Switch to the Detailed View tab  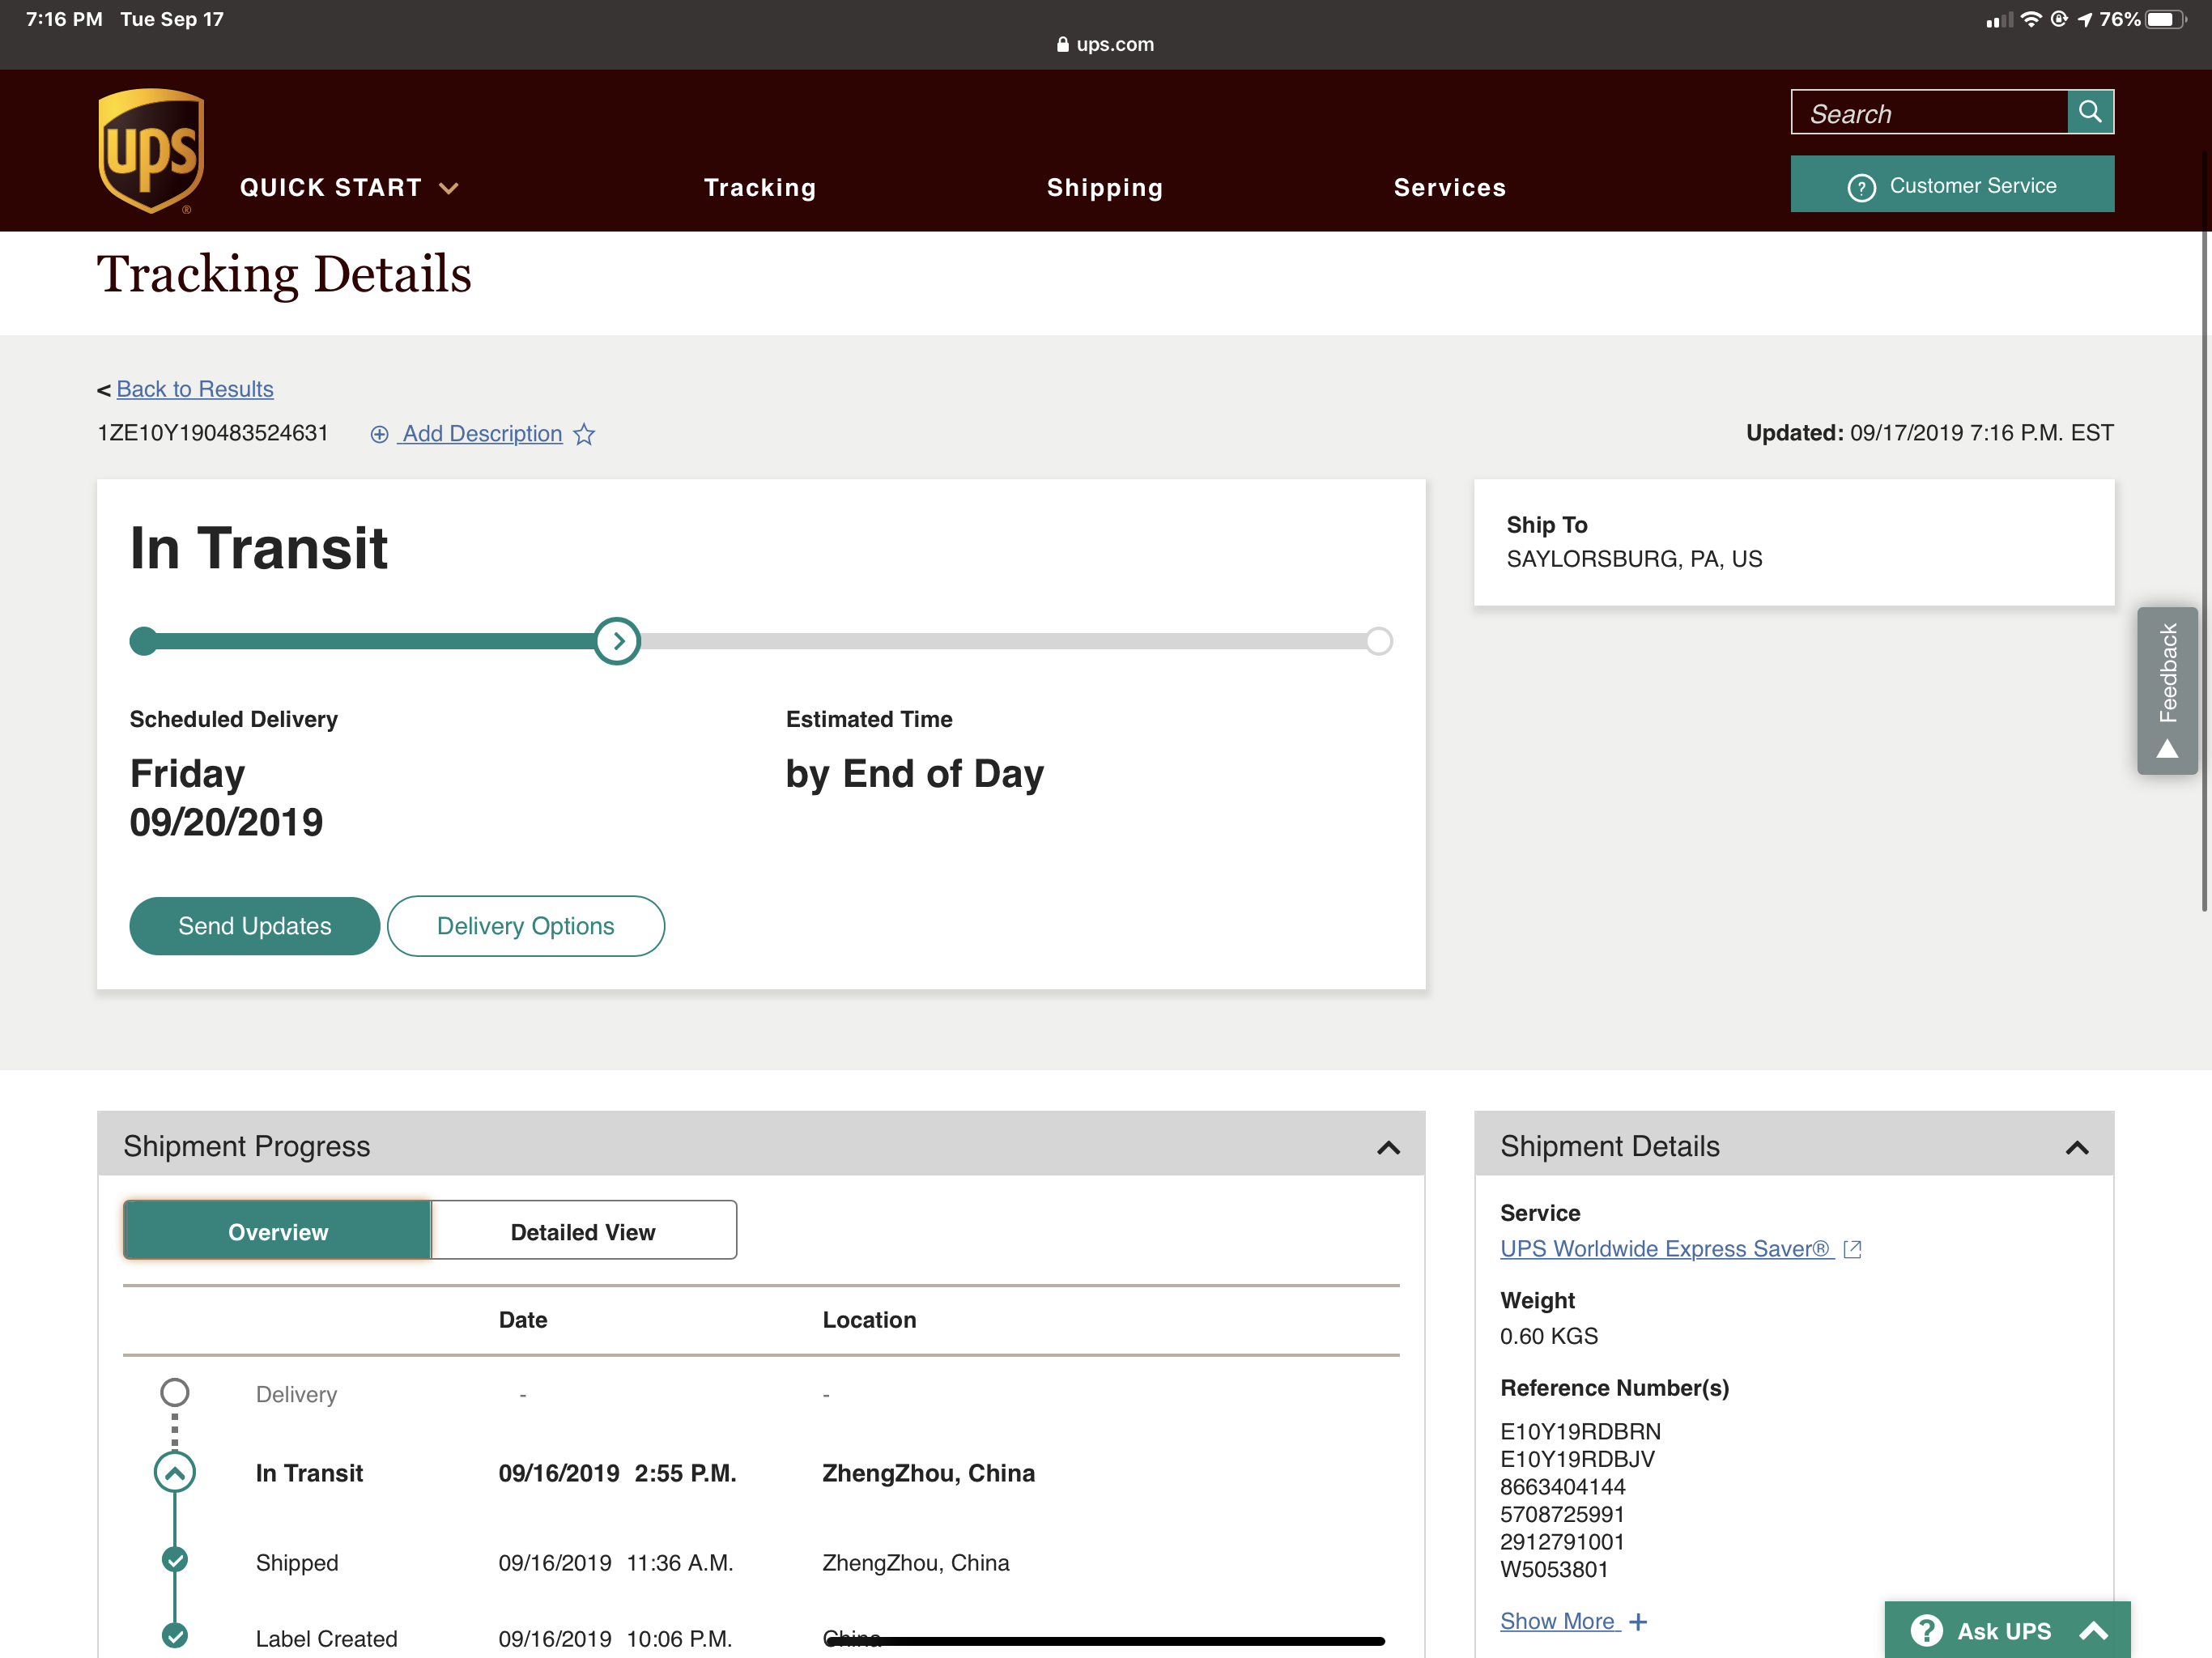[584, 1231]
